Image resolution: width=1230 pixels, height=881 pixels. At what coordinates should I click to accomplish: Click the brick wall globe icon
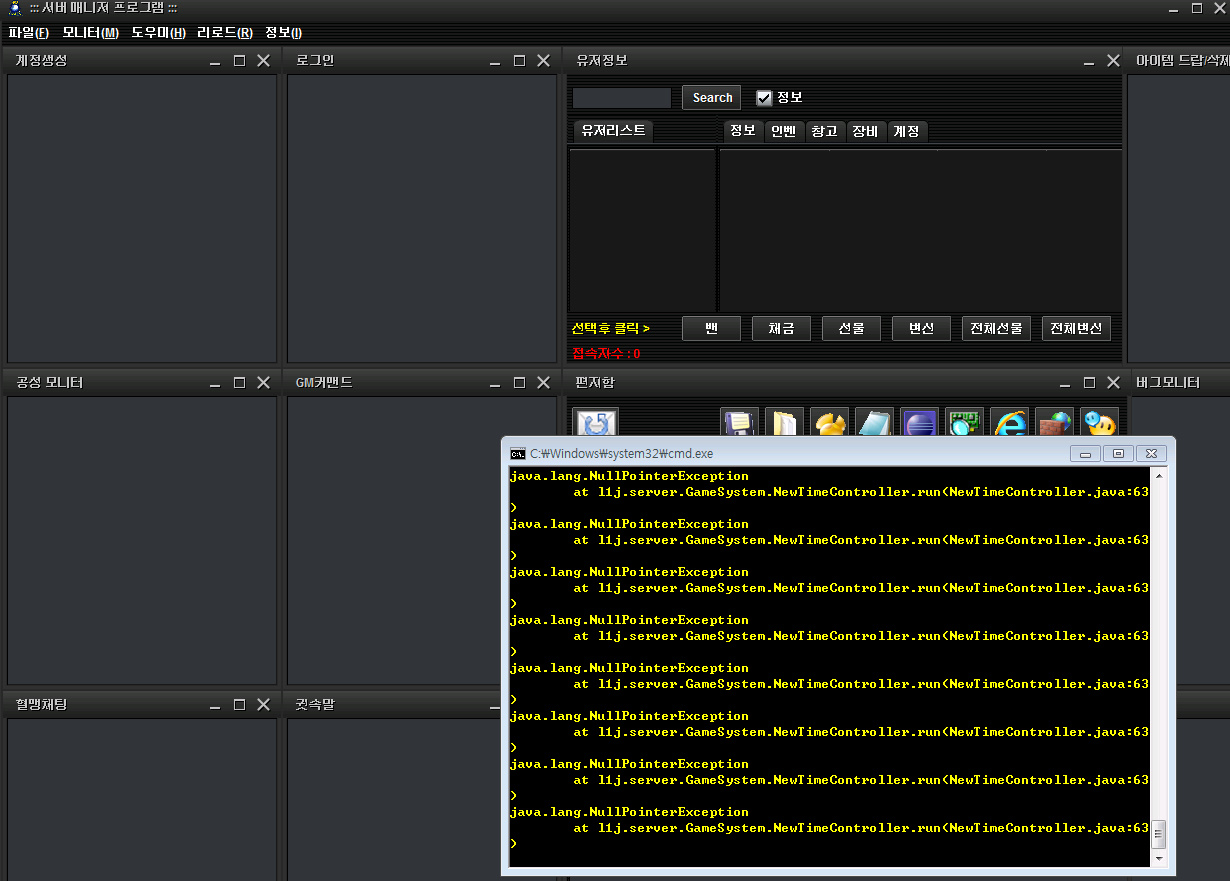coord(1054,423)
